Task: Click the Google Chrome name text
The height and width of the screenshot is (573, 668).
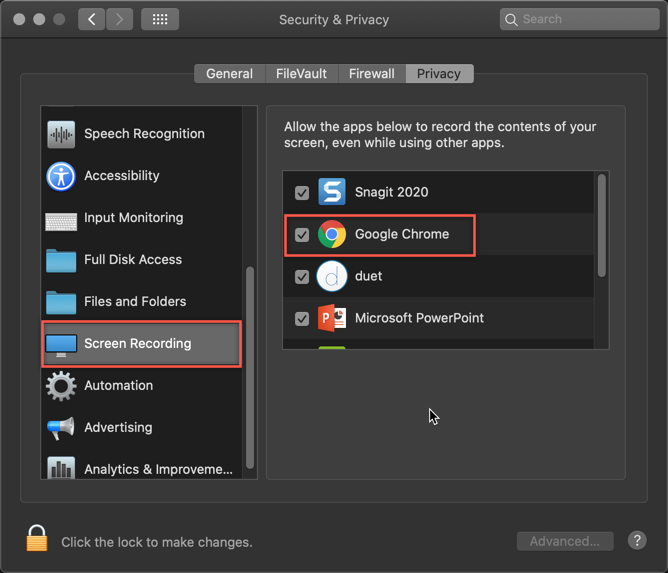Action: [x=402, y=234]
